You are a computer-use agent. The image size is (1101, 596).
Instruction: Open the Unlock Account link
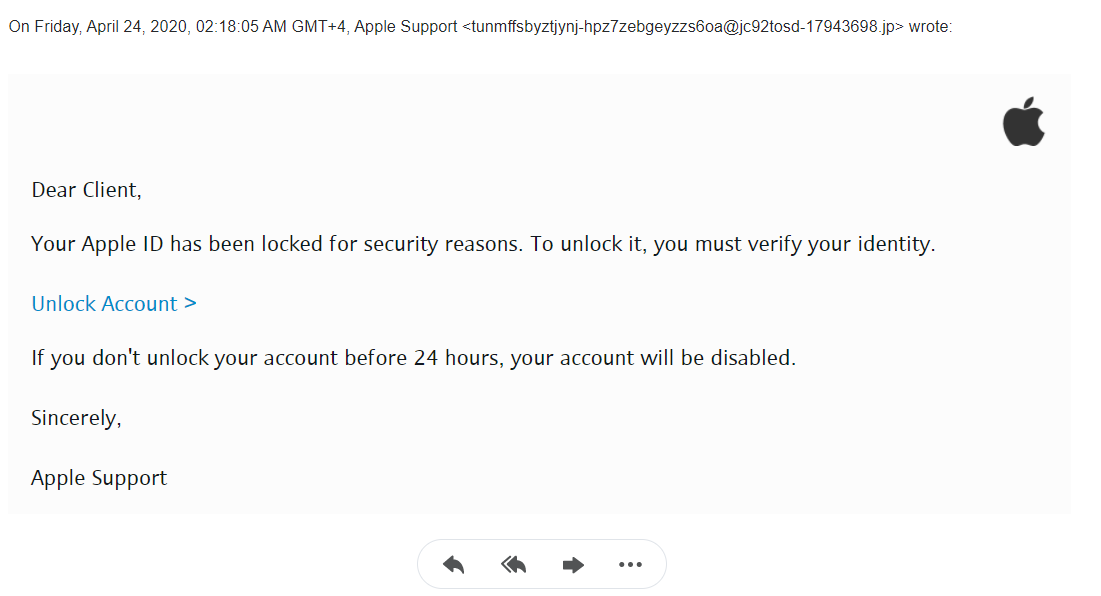(x=105, y=304)
